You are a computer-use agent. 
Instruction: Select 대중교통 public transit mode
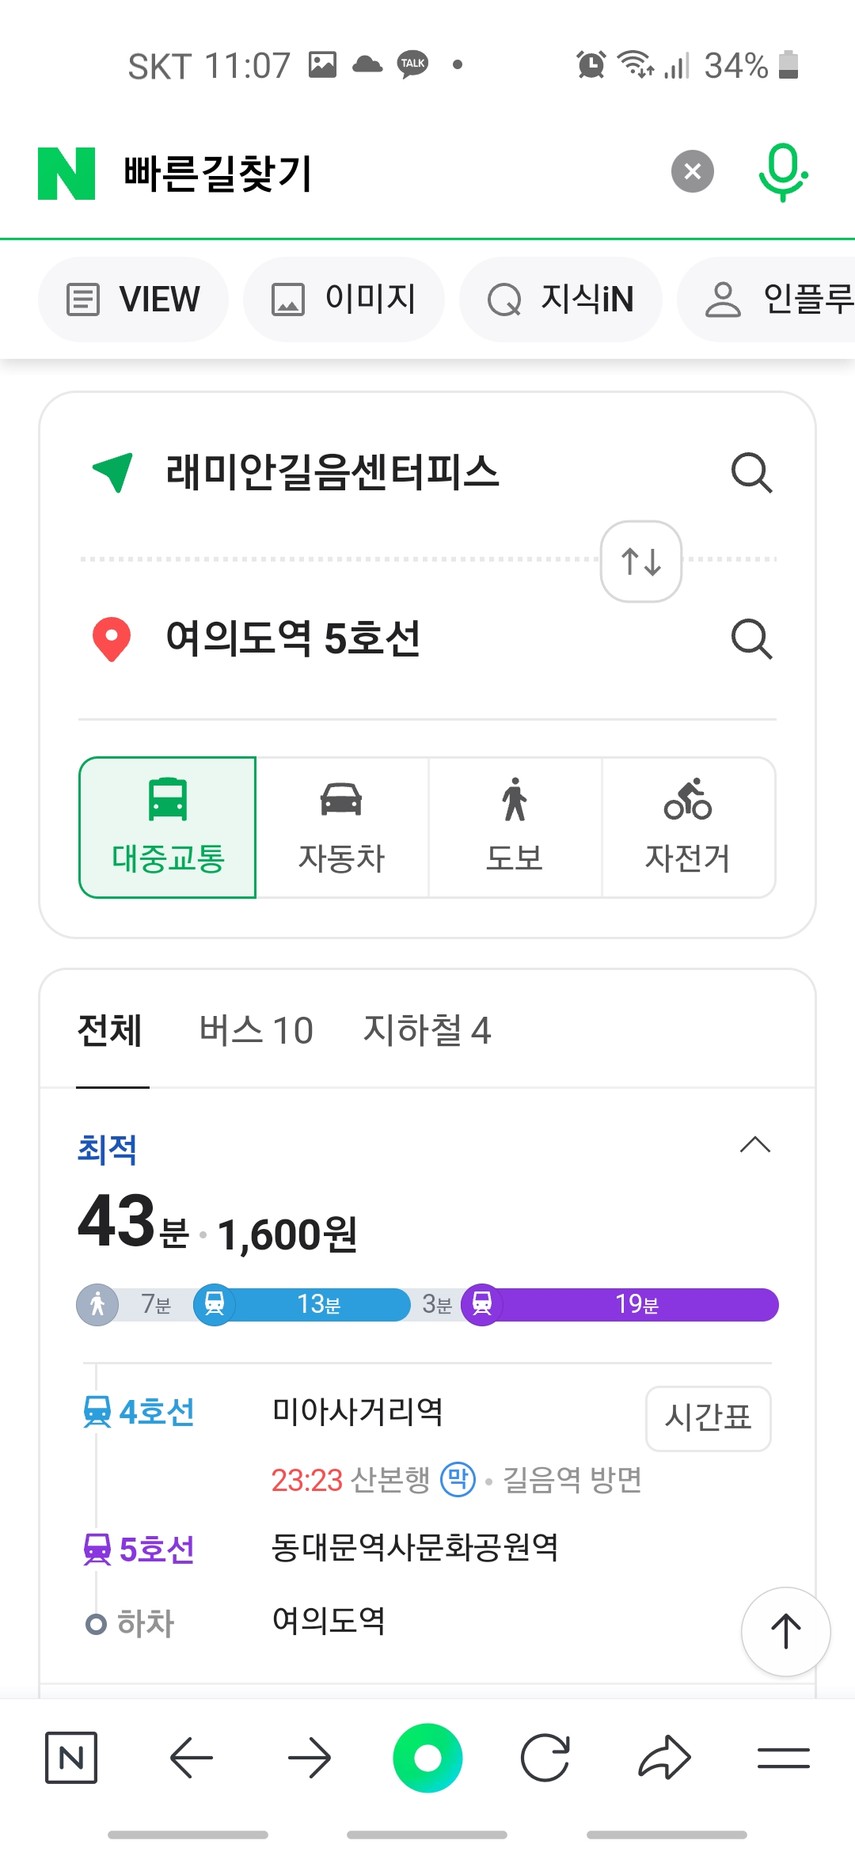click(x=168, y=827)
